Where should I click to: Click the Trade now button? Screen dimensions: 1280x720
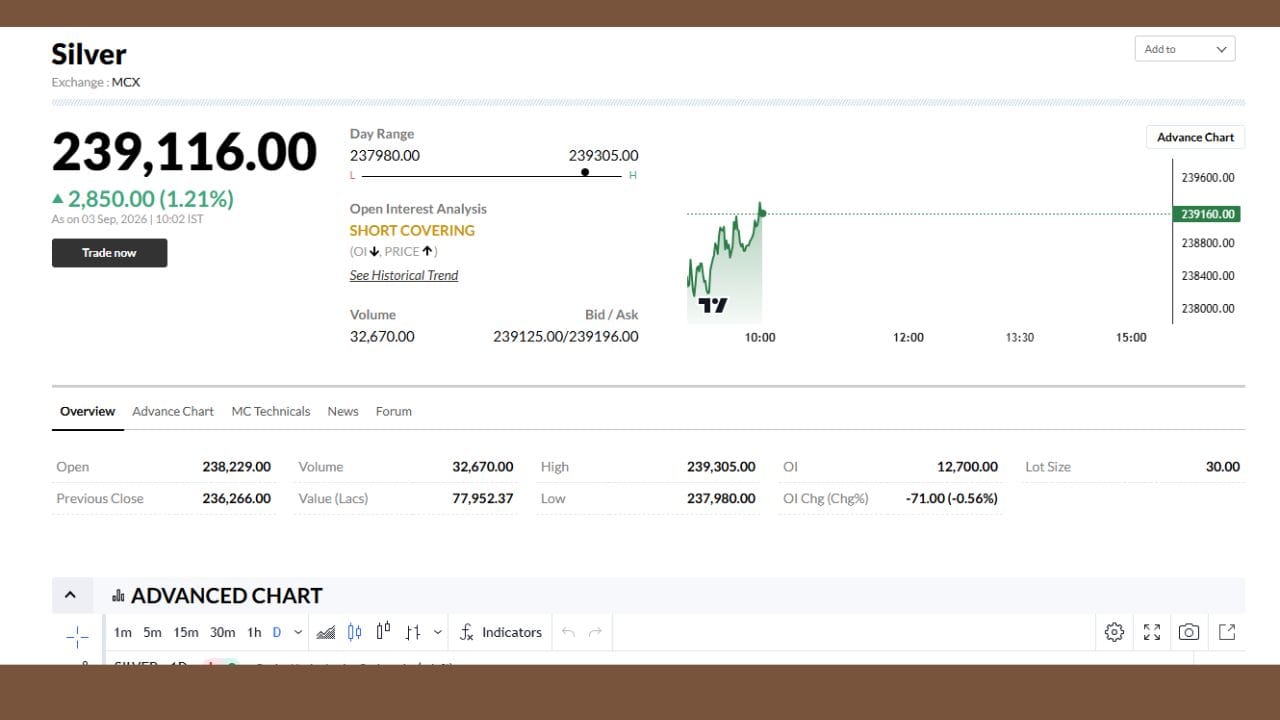pos(109,253)
